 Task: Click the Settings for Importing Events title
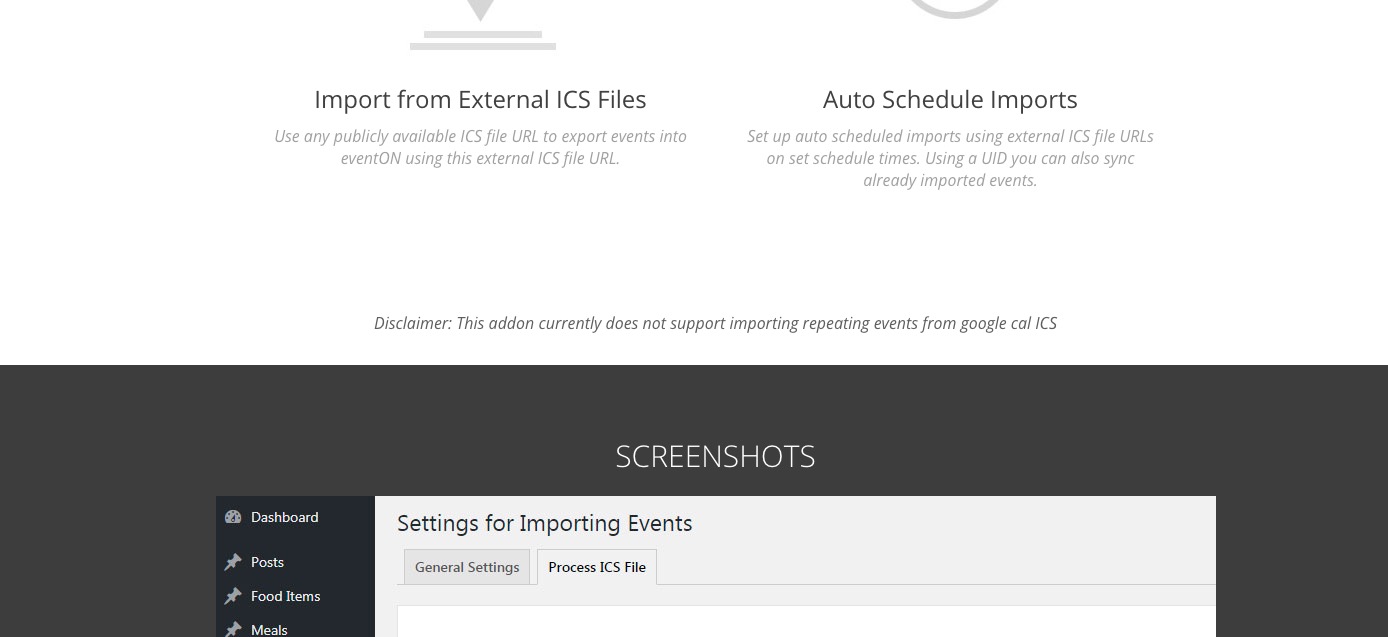point(544,523)
